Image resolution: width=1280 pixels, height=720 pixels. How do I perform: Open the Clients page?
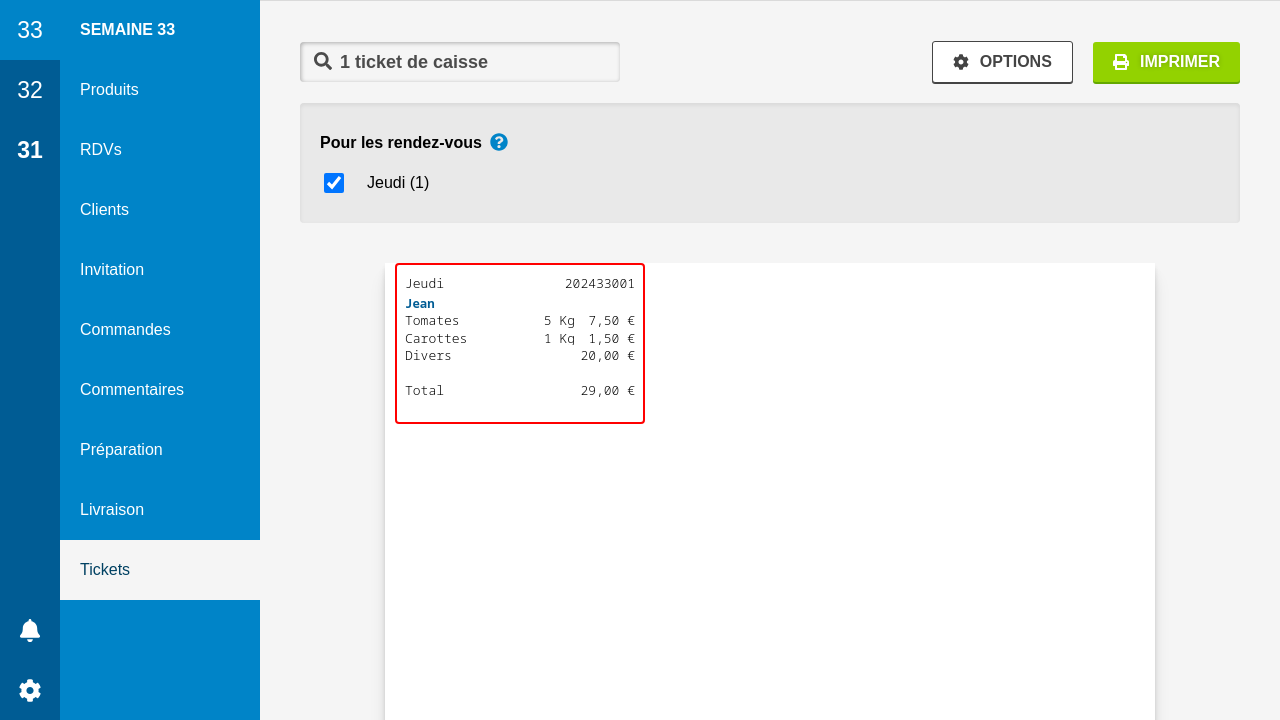[x=104, y=210]
